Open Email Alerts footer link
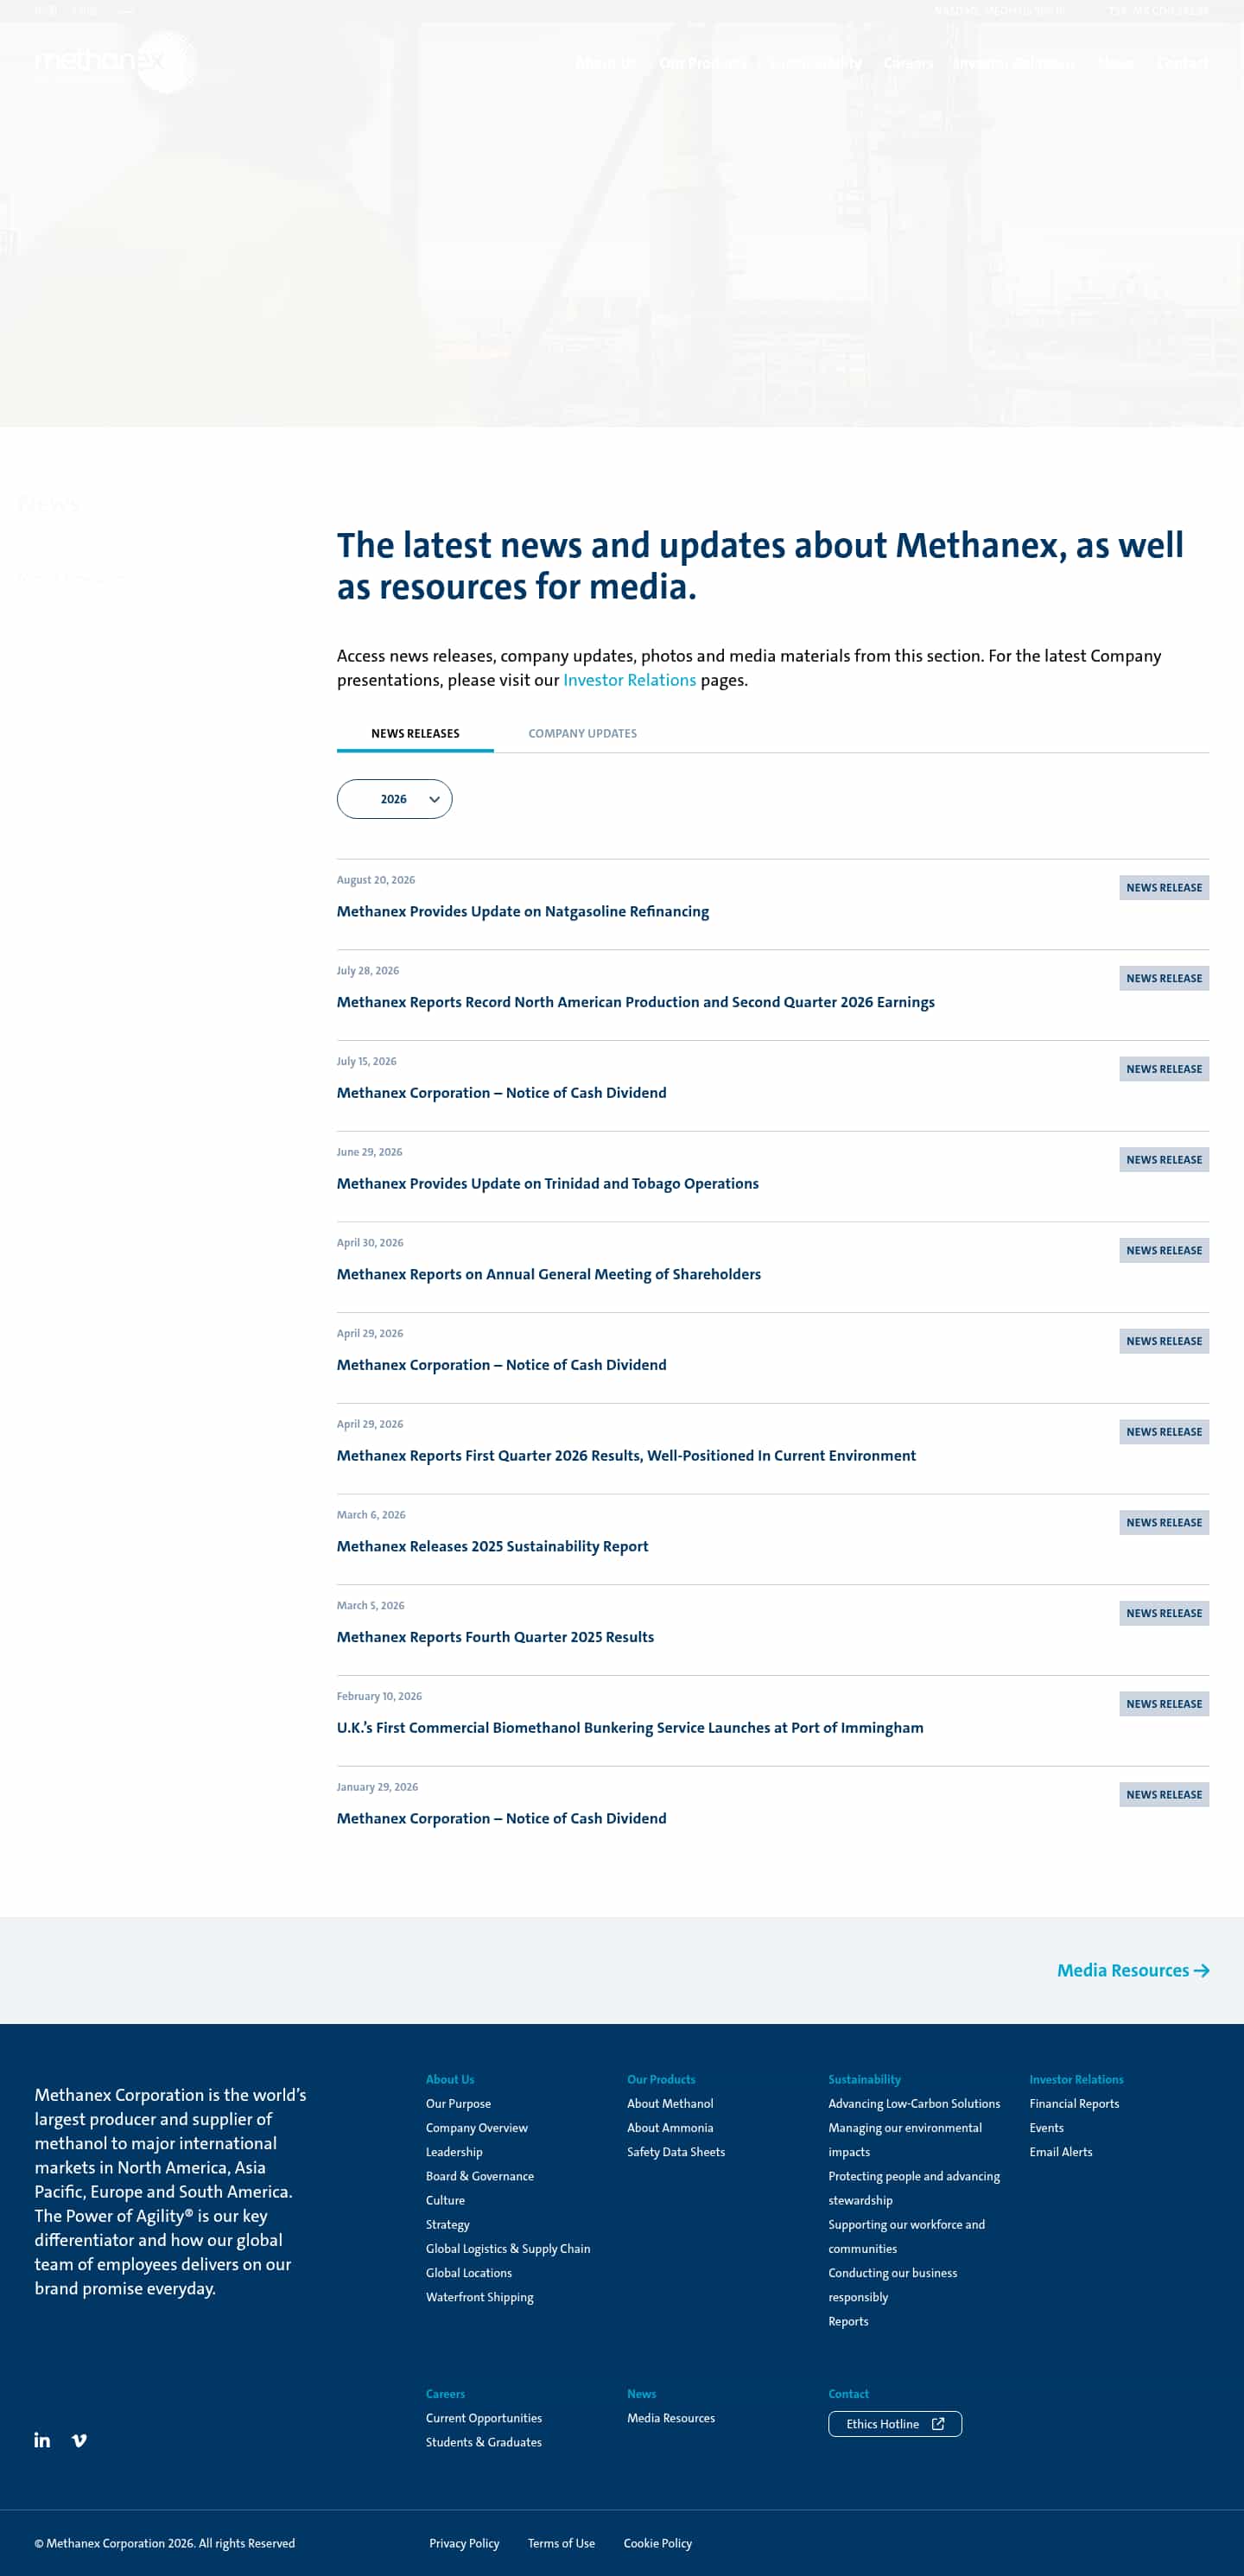 pyautogui.click(x=1061, y=2152)
